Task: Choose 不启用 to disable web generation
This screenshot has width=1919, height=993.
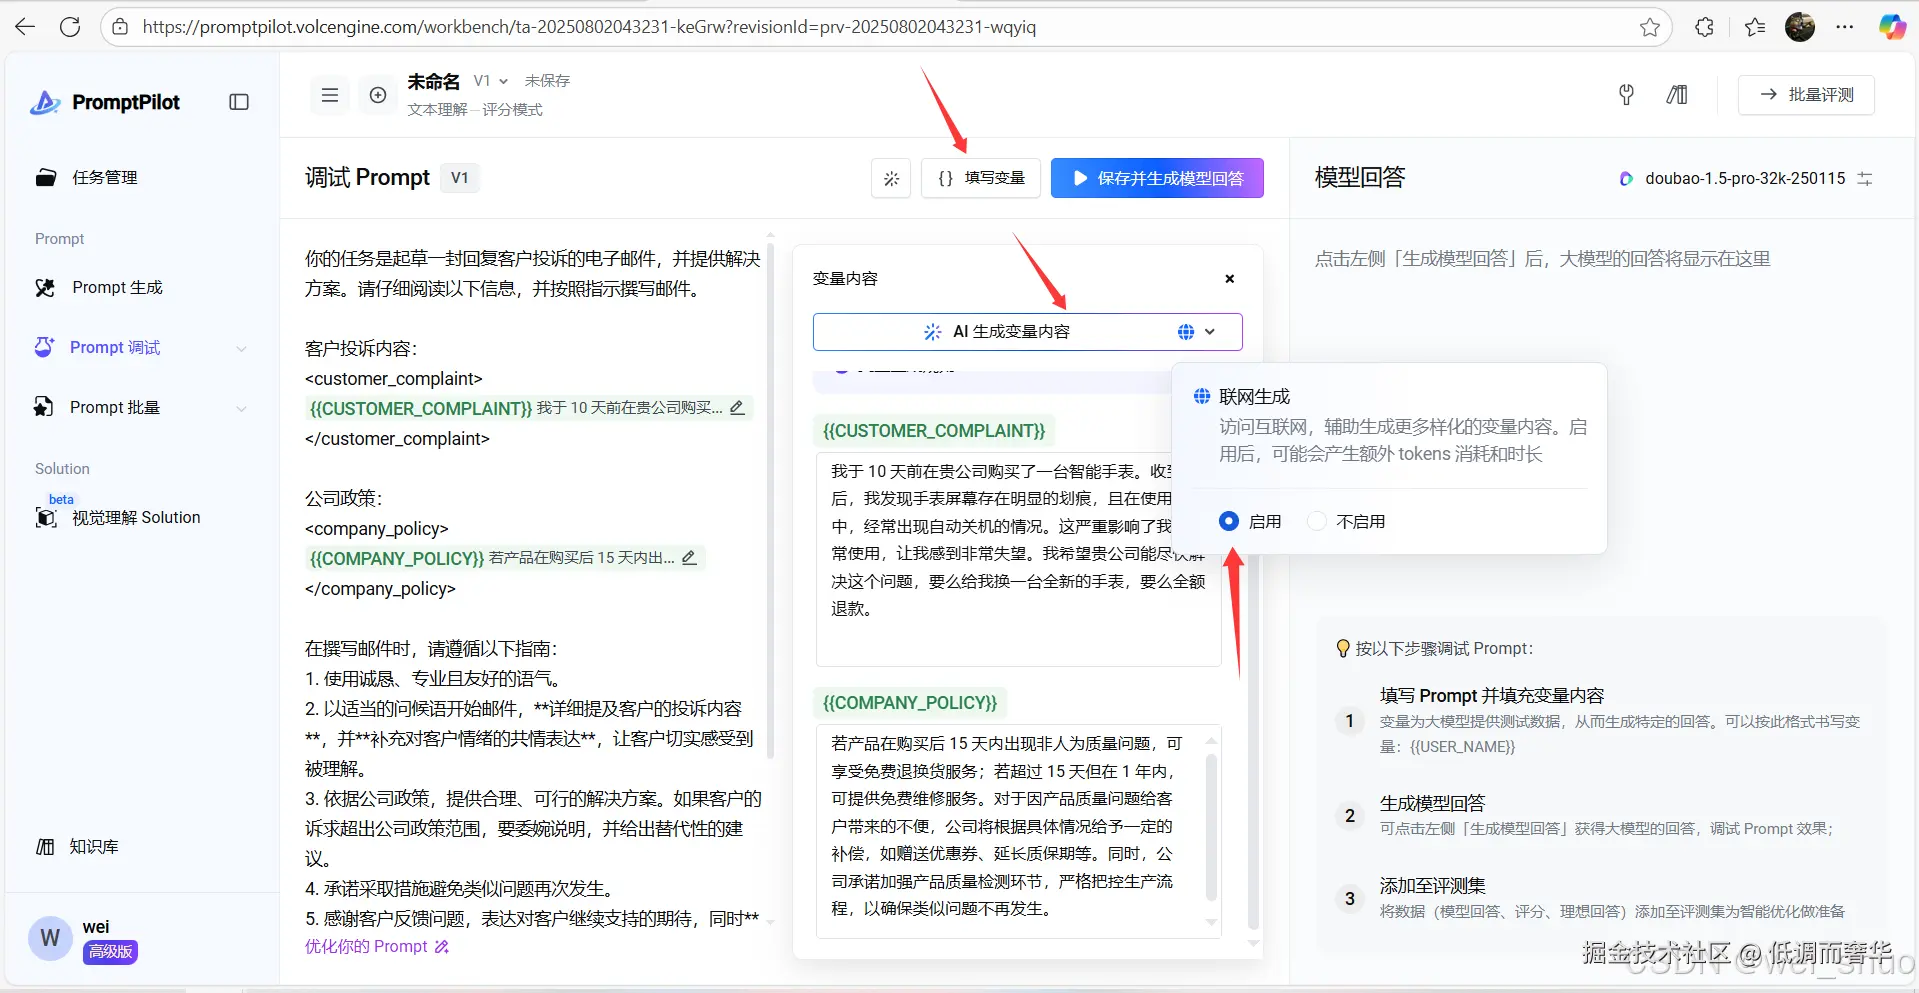Action: point(1316,520)
